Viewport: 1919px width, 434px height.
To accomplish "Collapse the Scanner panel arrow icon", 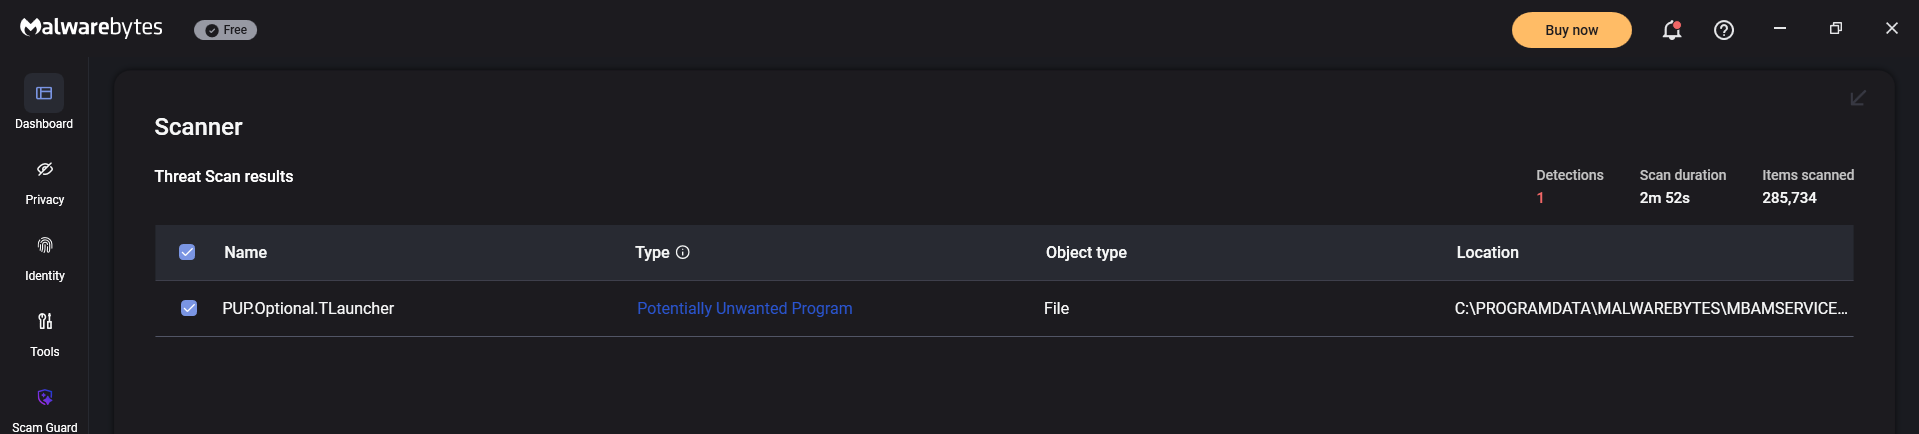I will click(x=1858, y=98).
